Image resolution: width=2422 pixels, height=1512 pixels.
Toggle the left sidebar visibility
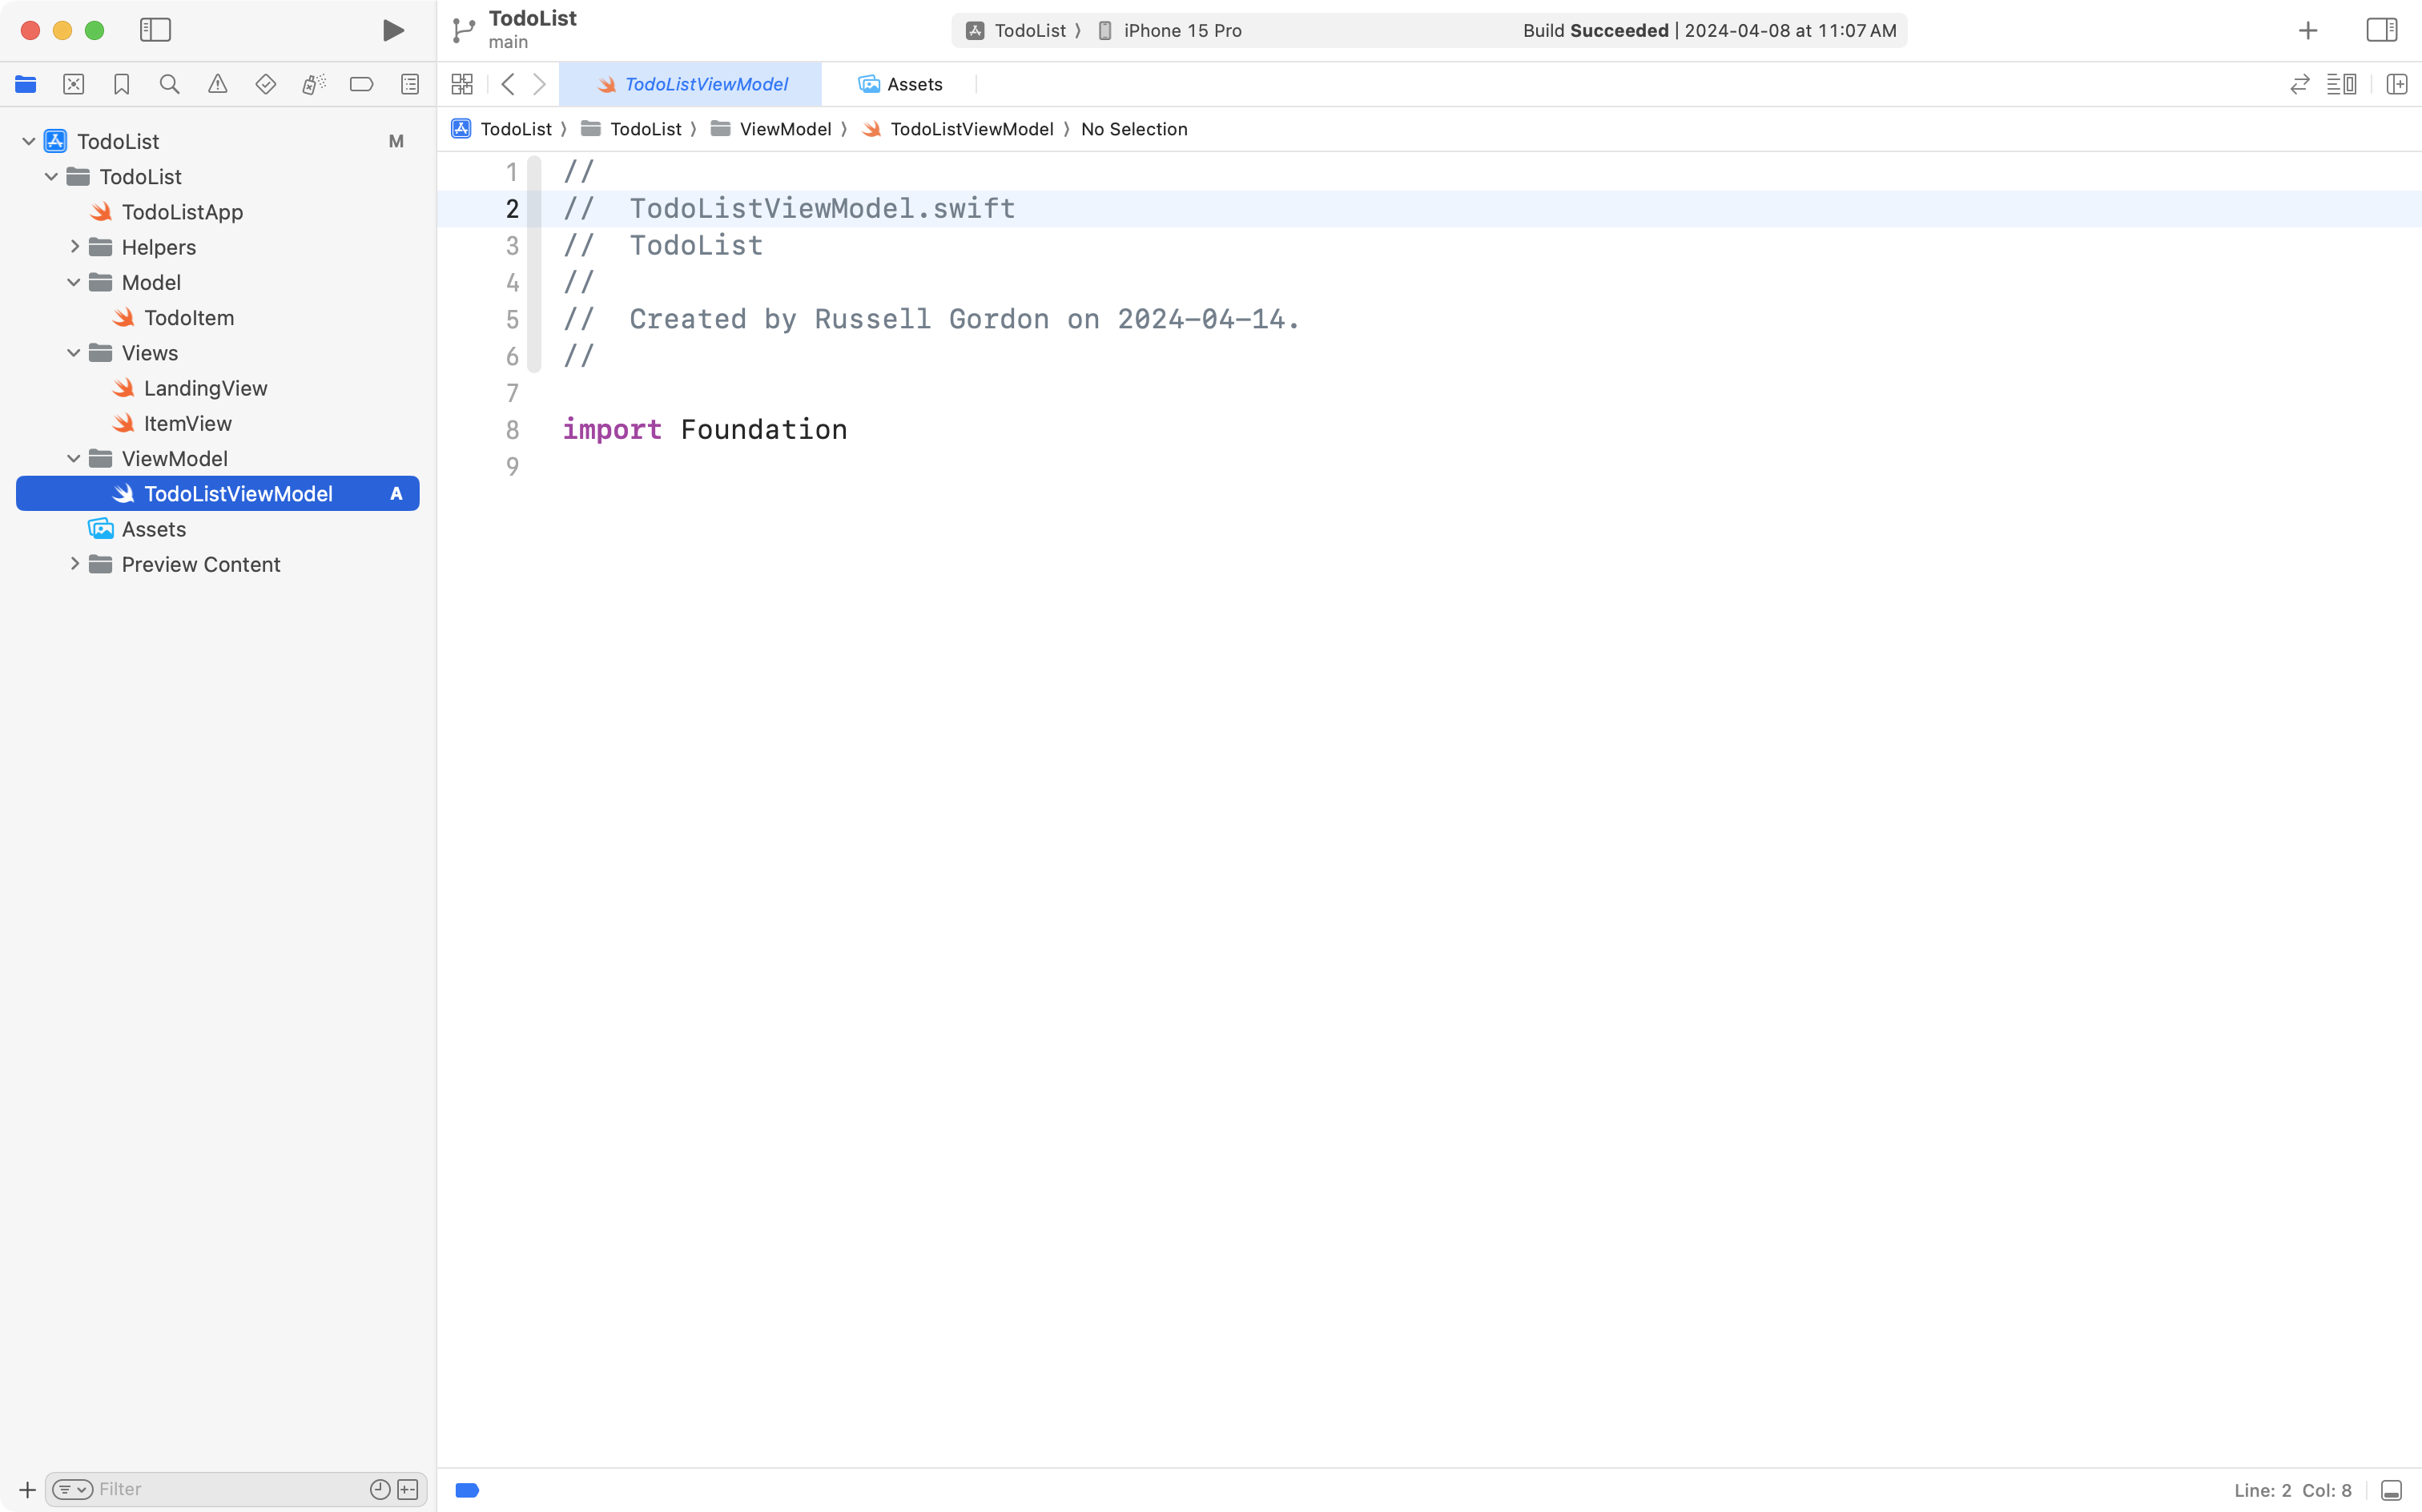pyautogui.click(x=155, y=30)
